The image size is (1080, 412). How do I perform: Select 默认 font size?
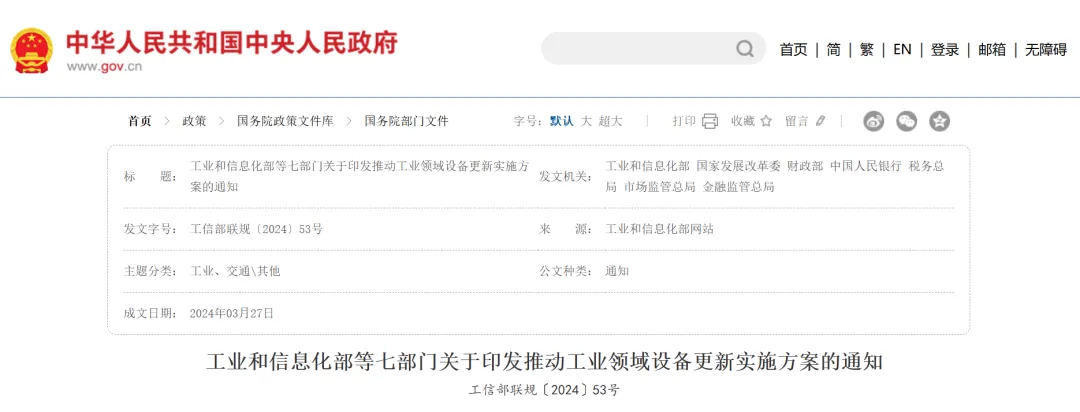[561, 121]
